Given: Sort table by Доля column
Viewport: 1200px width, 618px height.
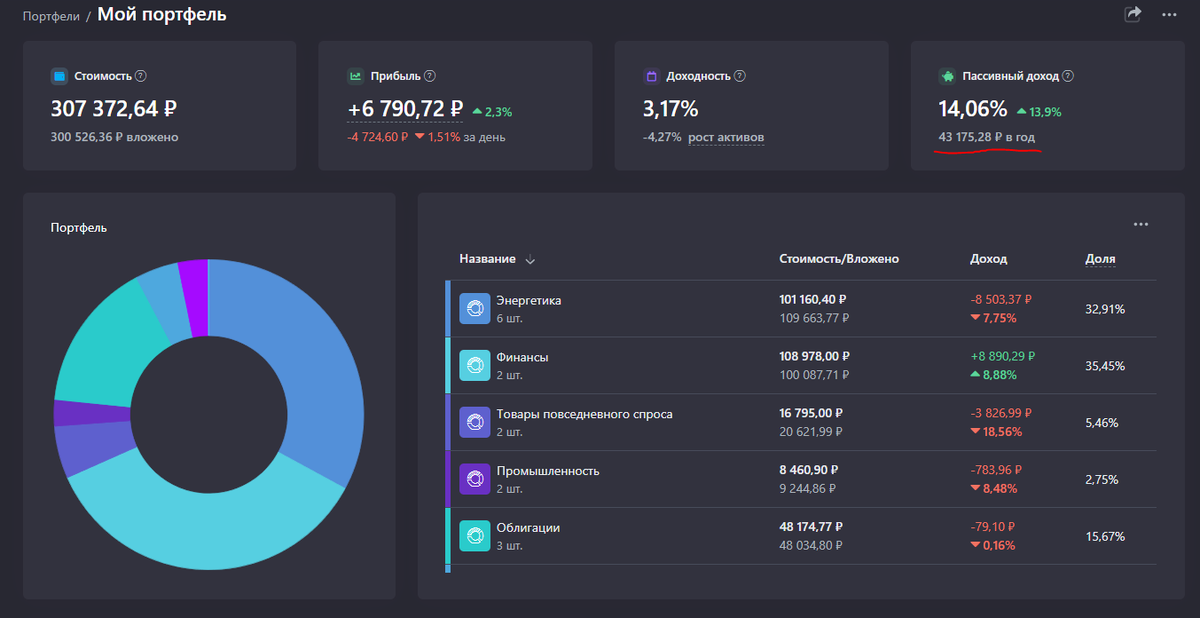Looking at the screenshot, I should pyautogui.click(x=1100, y=259).
